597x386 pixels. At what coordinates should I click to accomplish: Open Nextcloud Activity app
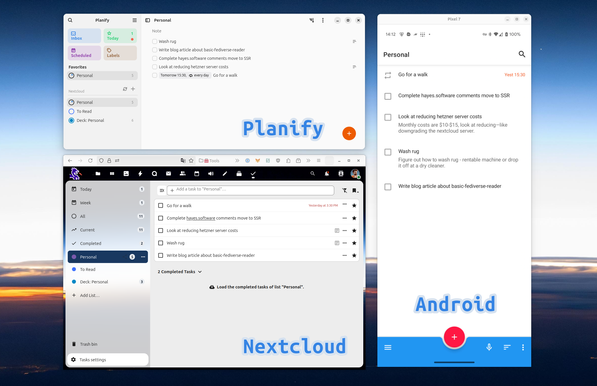tap(140, 174)
